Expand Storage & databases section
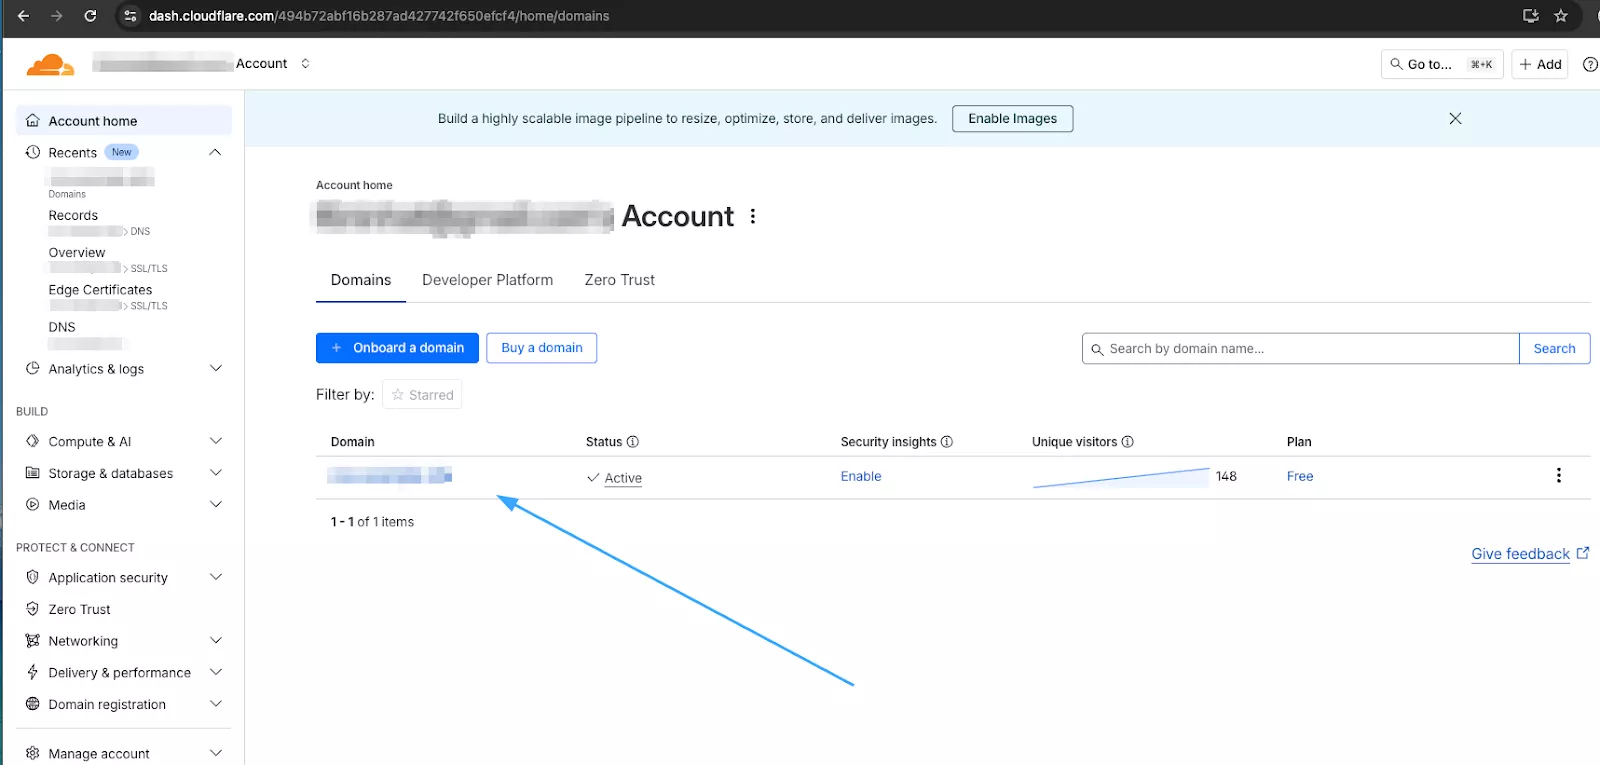1600x765 pixels. [215, 473]
